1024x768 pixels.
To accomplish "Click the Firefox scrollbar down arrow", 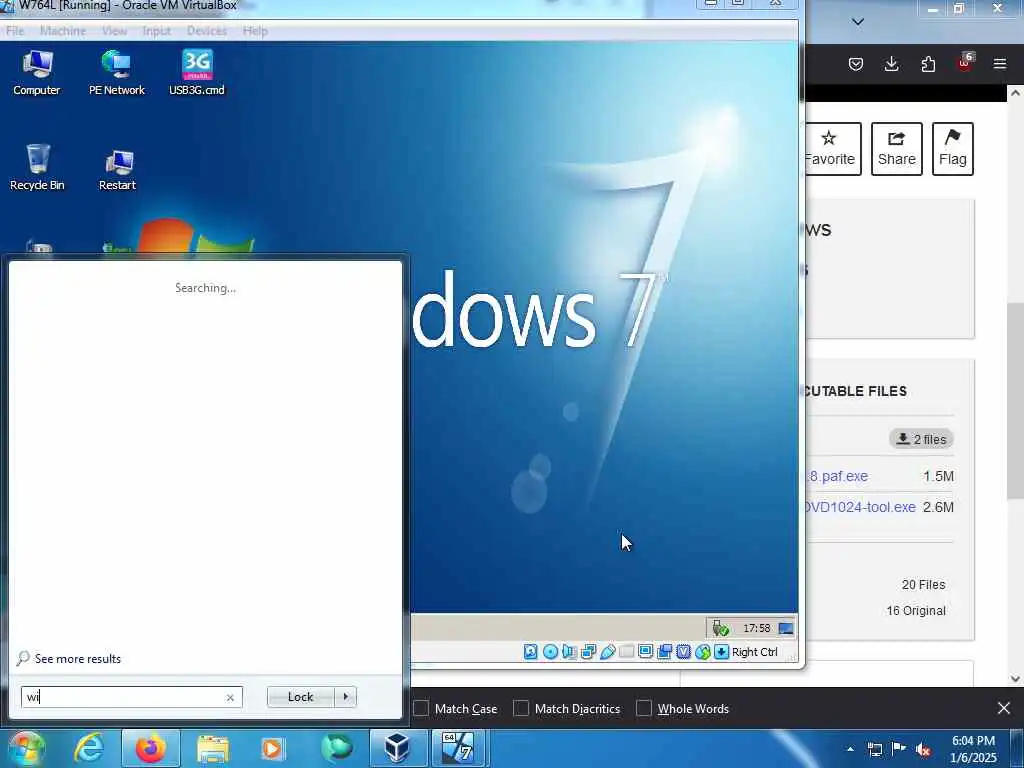I will point(1015,679).
